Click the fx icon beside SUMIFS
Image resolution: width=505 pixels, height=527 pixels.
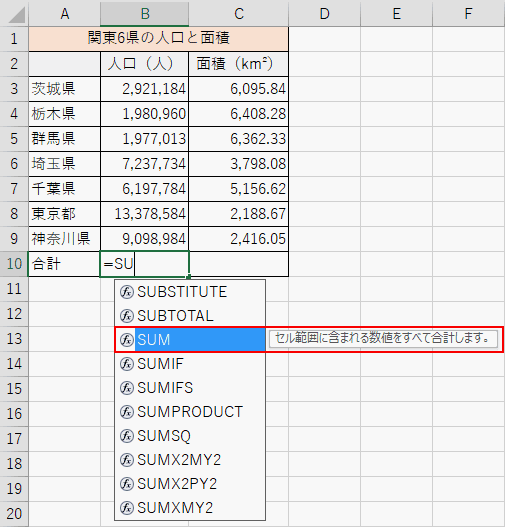point(127,388)
